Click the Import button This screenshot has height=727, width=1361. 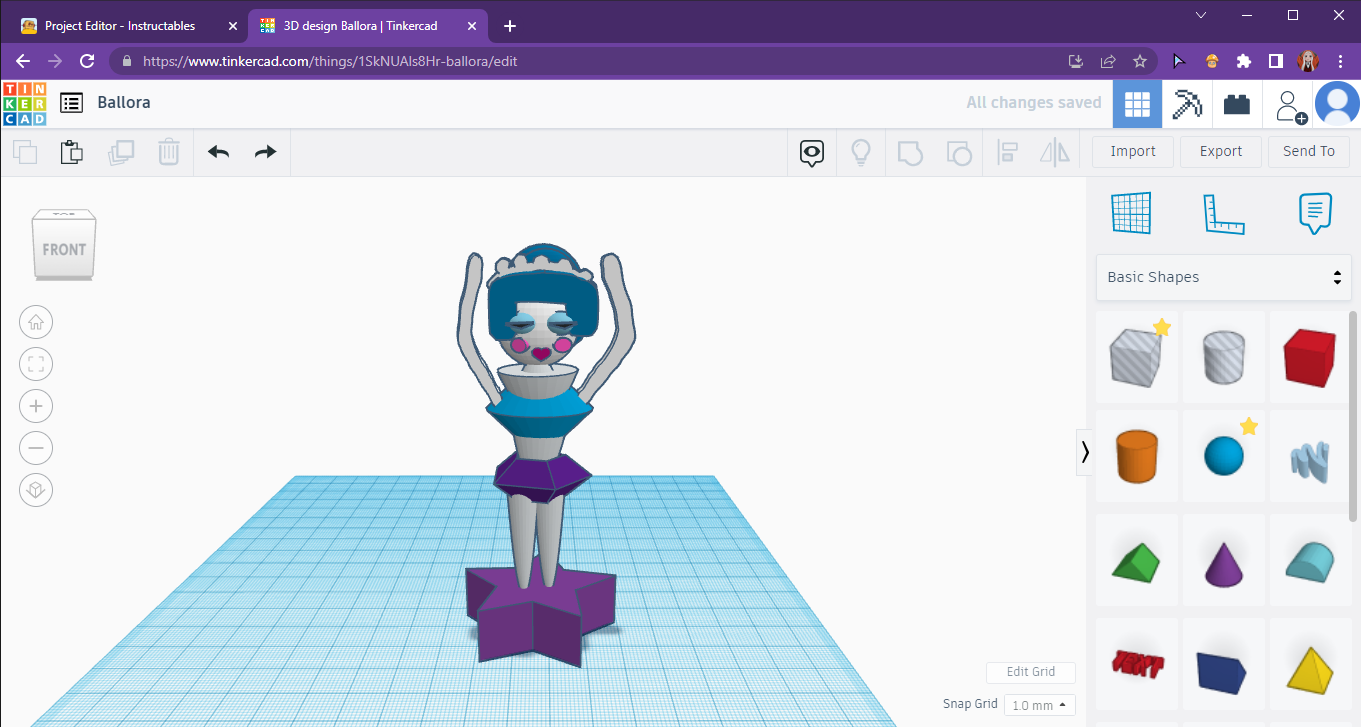[1133, 152]
